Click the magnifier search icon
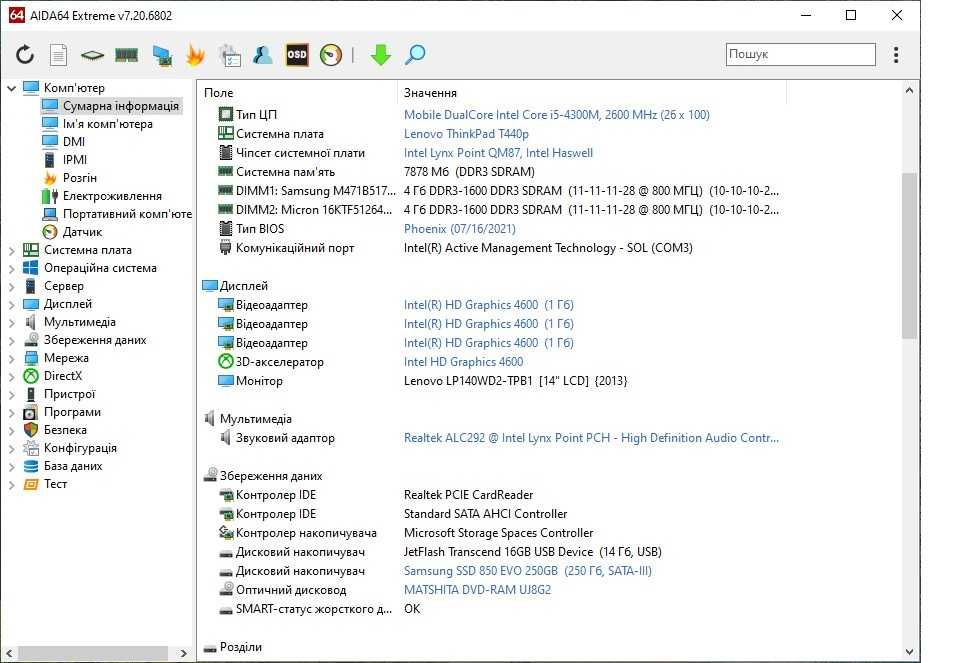The height and width of the screenshot is (663, 960). pos(415,55)
